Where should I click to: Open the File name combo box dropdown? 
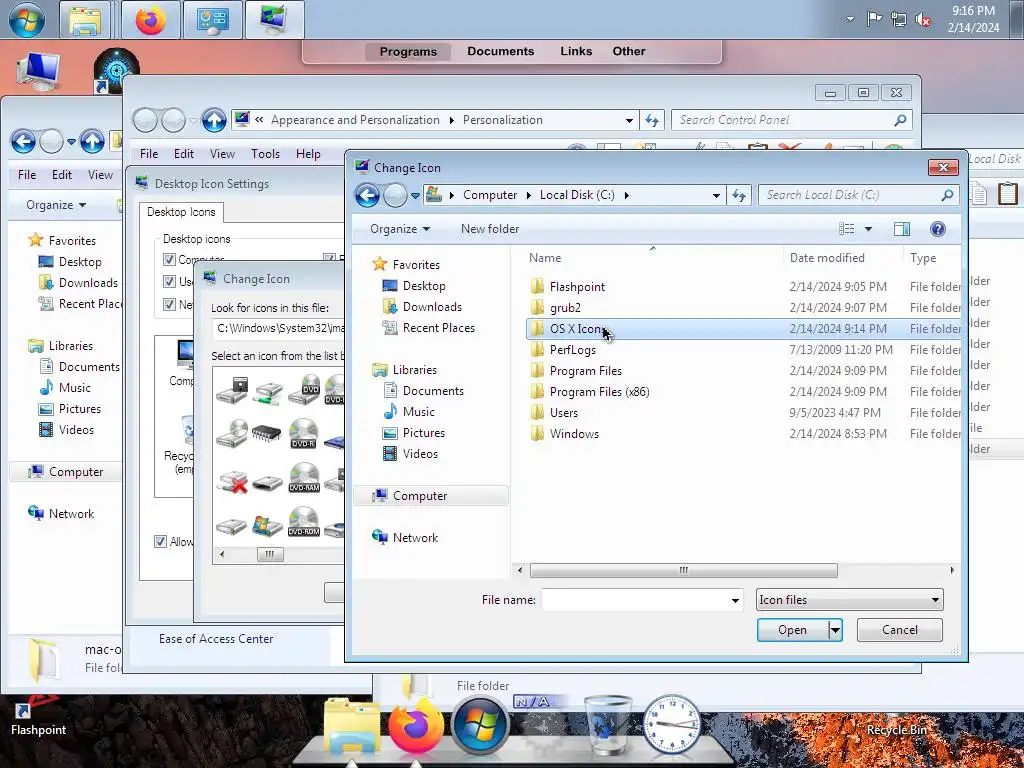pyautogui.click(x=735, y=600)
